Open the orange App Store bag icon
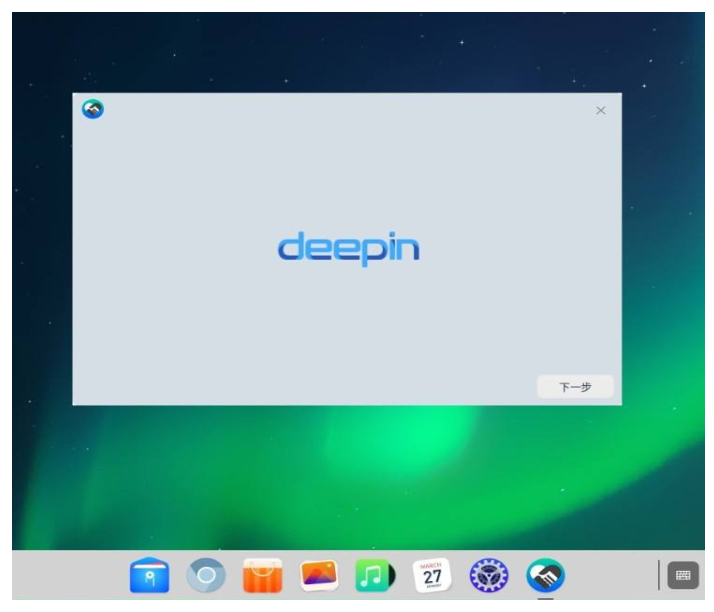 point(263,576)
